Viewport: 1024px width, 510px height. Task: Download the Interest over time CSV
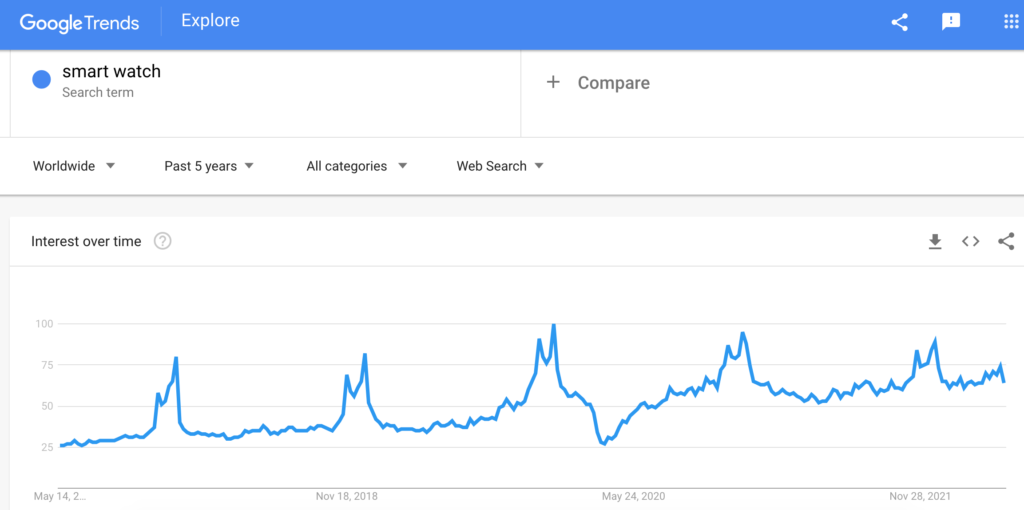pos(935,242)
